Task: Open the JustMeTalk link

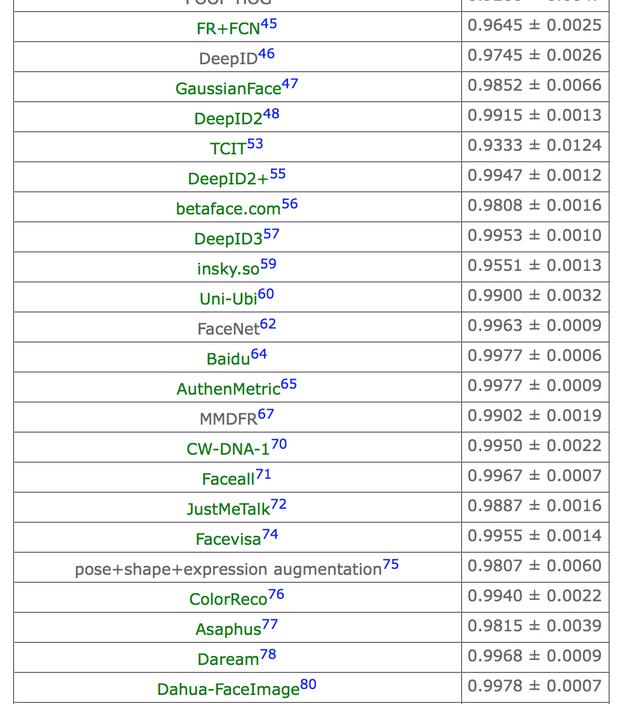Action: point(227,509)
